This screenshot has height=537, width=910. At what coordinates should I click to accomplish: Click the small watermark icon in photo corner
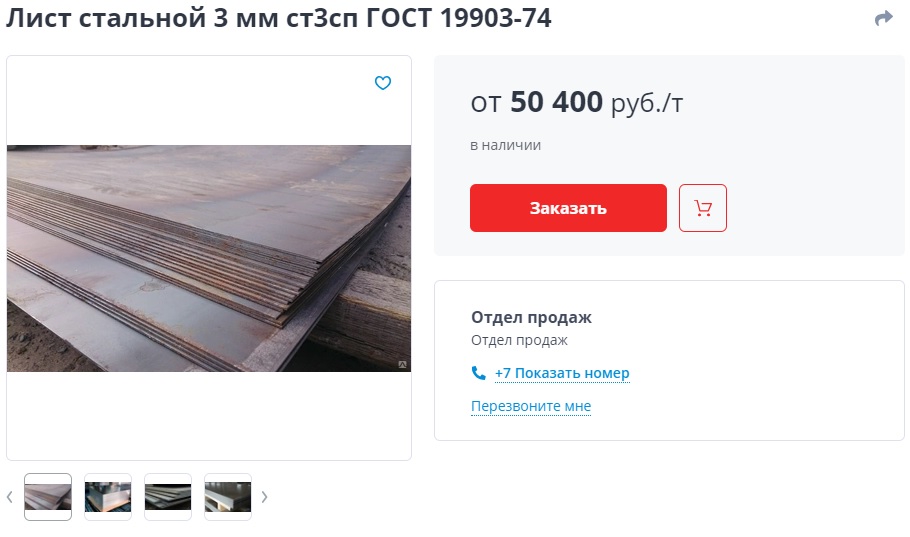pyautogui.click(x=402, y=365)
